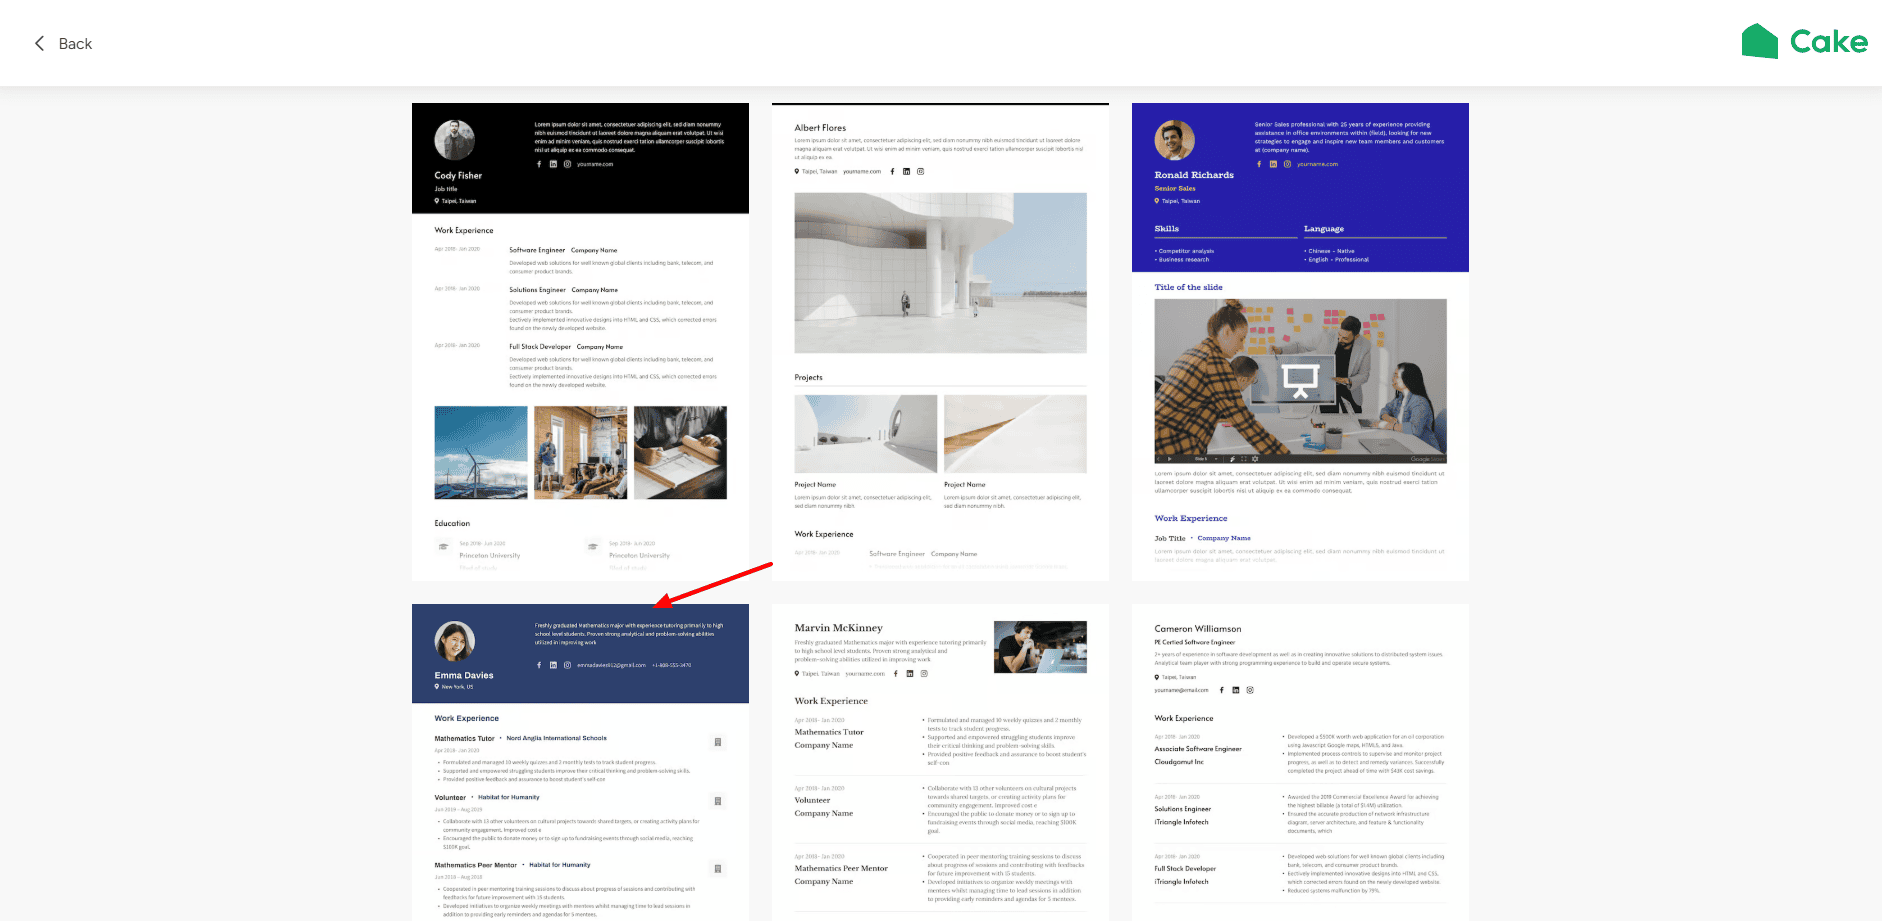Open the Marvin McKinney resume template
1882x921 pixels.
[940, 760]
